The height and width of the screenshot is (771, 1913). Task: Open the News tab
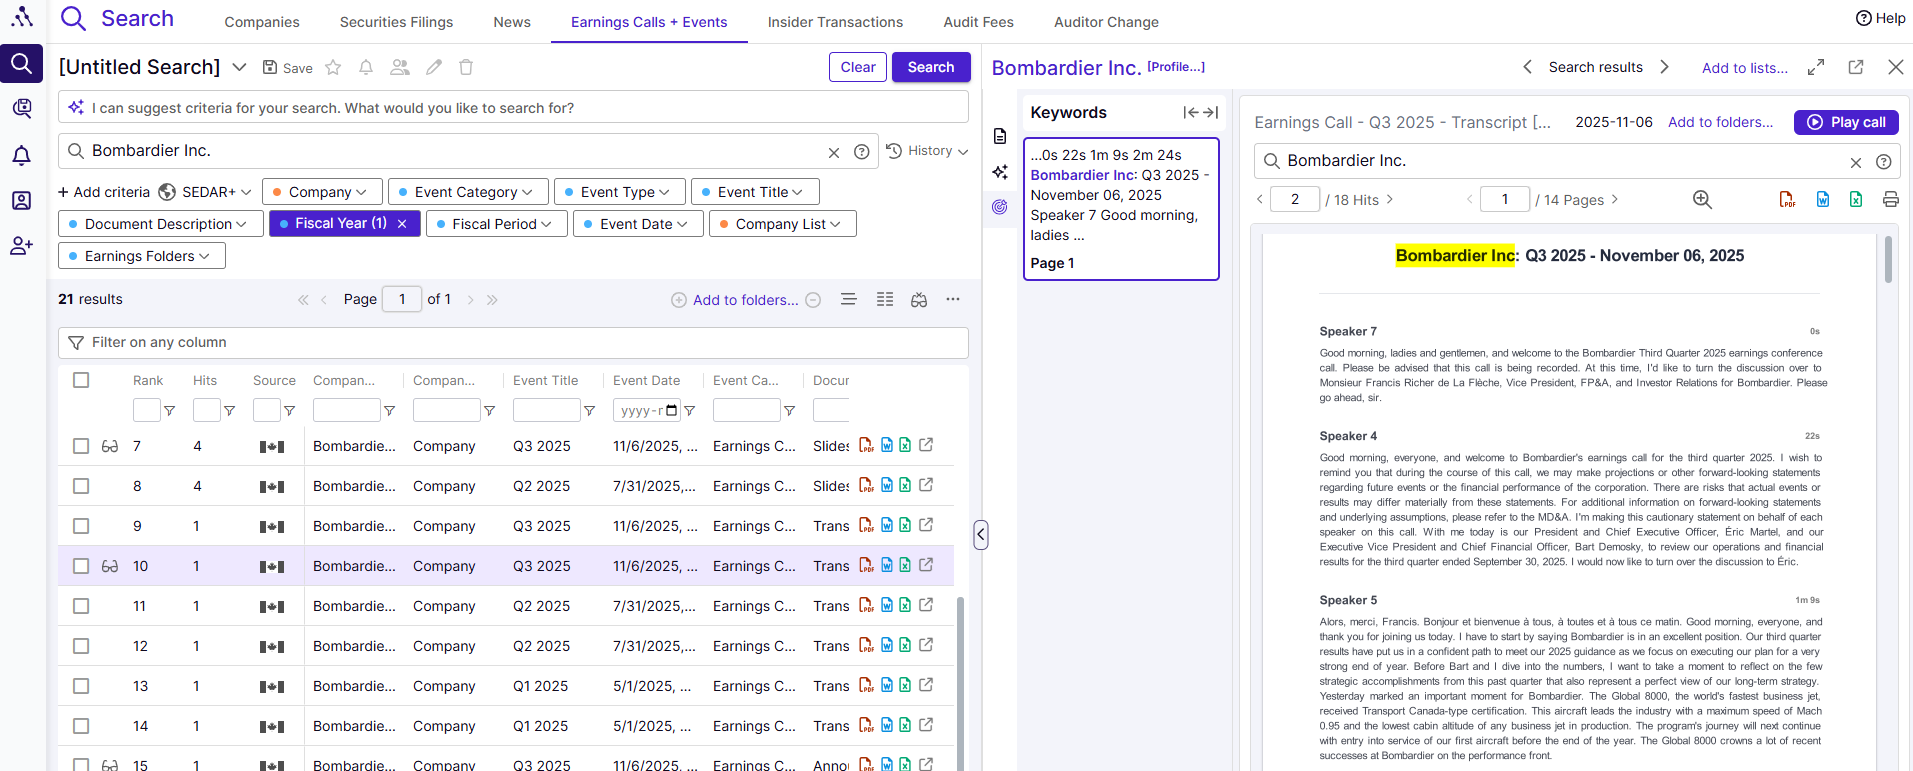coord(512,22)
